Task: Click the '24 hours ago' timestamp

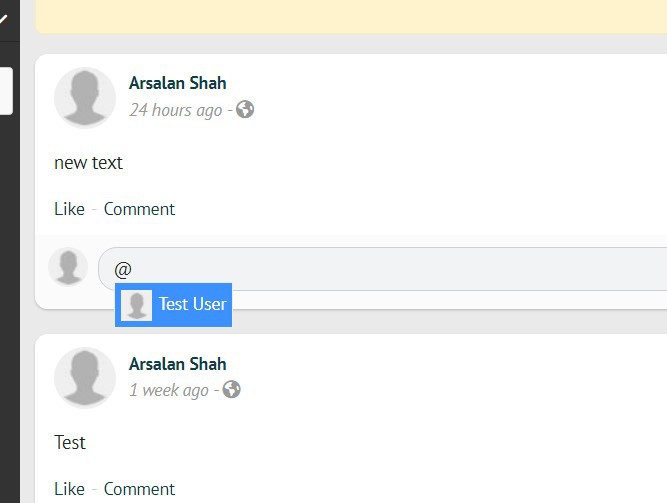Action: click(175, 110)
